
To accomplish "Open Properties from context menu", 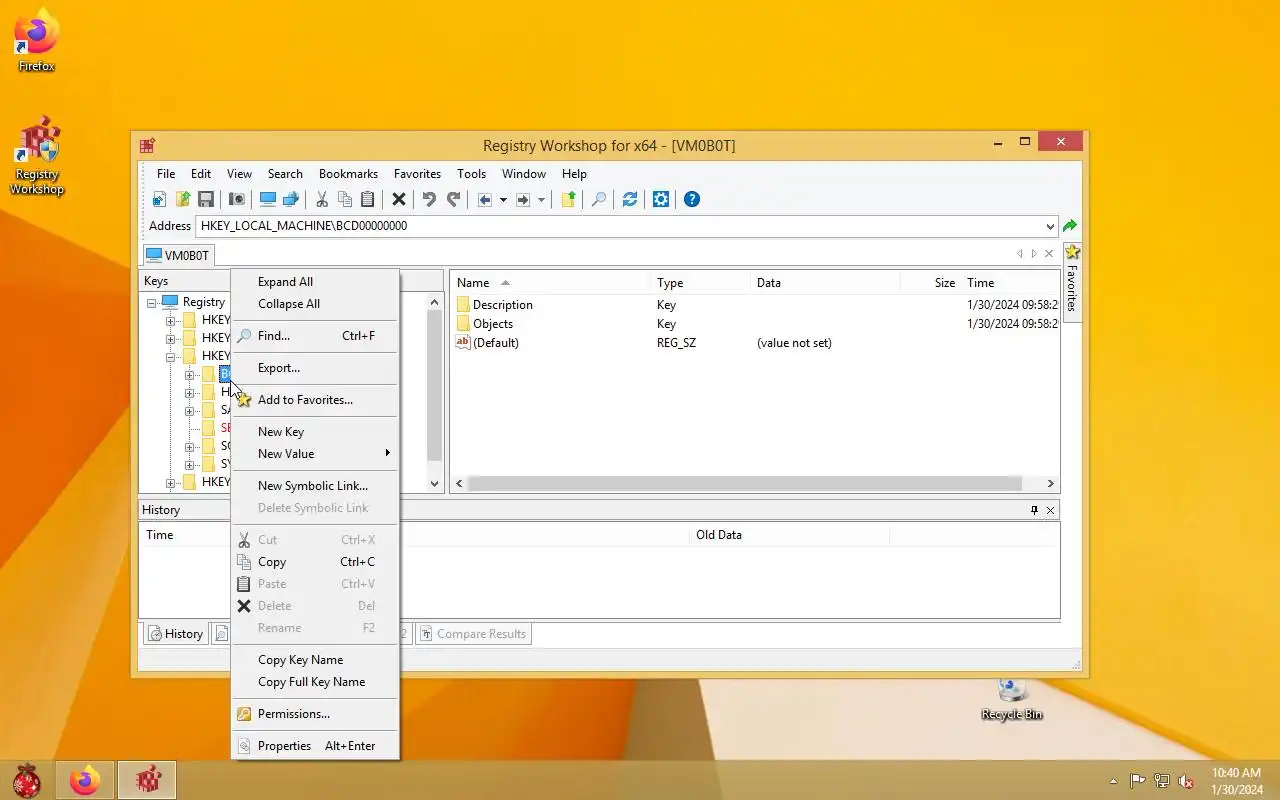I will coord(314,746).
